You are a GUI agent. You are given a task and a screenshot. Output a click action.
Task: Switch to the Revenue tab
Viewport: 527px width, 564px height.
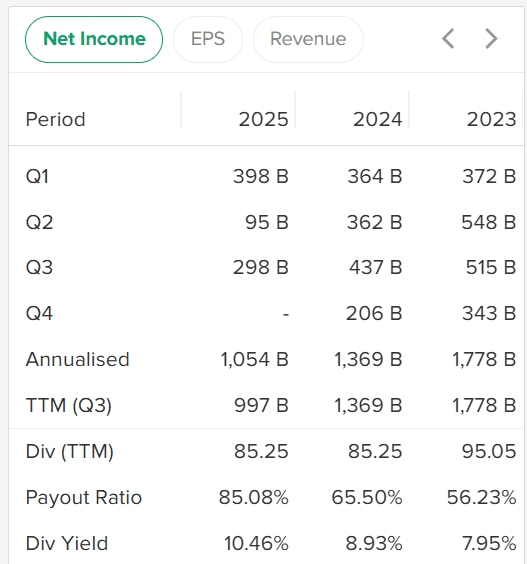308,39
